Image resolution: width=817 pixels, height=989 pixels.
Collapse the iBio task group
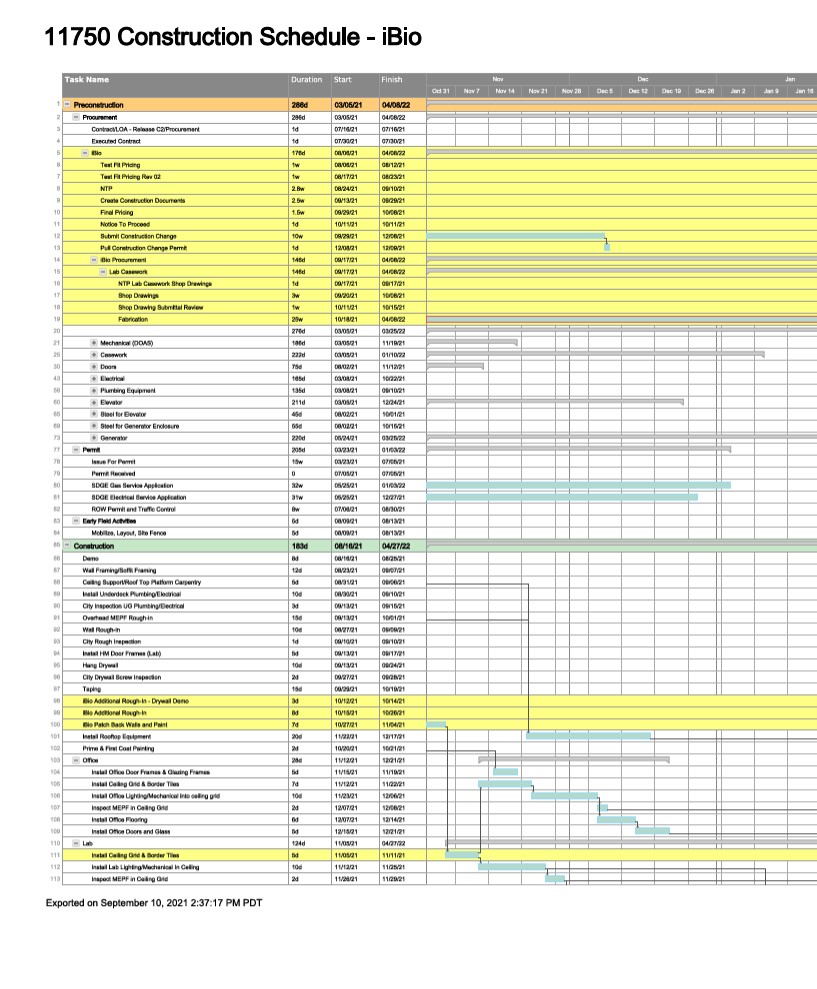[84, 152]
